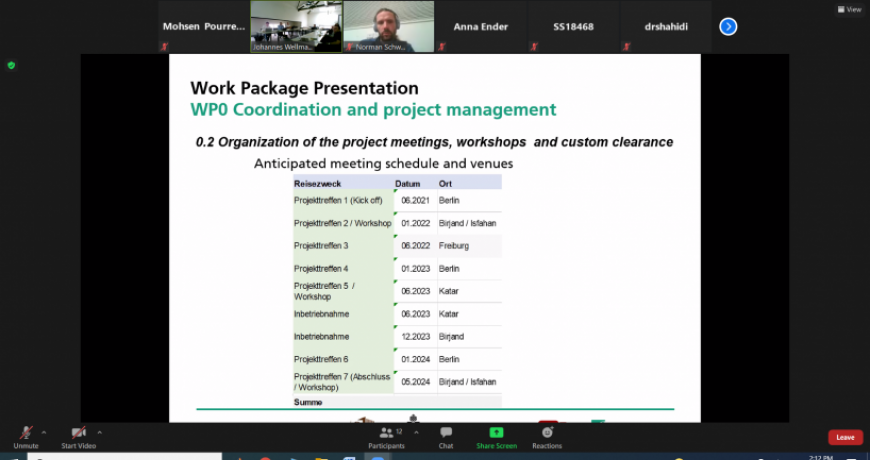The image size is (870, 460).
Task: Click muted mic icon on Mohsen tile
Action: pyautogui.click(x=164, y=47)
